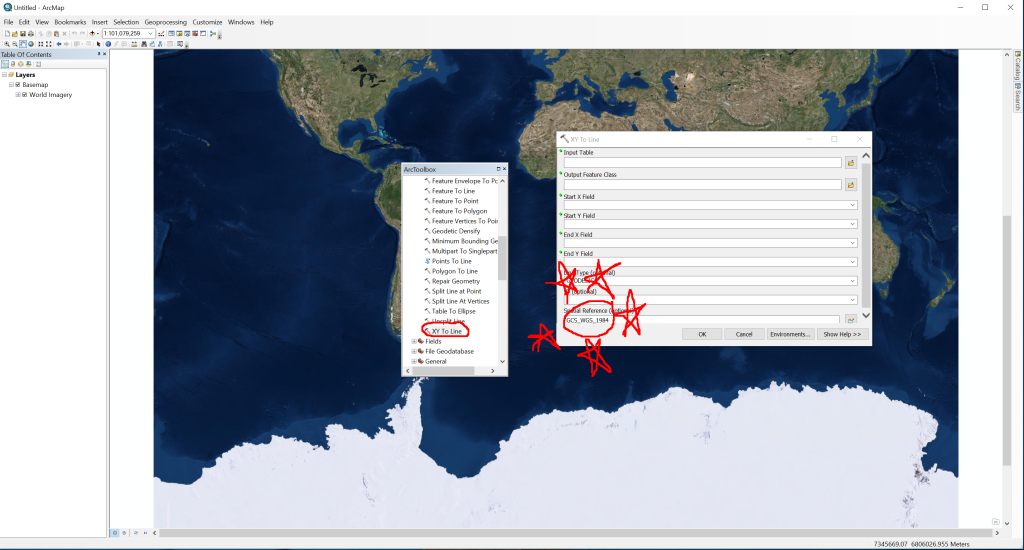Open End X Field dropdown
Screen dimensions: 1024x550
[x=852, y=243]
